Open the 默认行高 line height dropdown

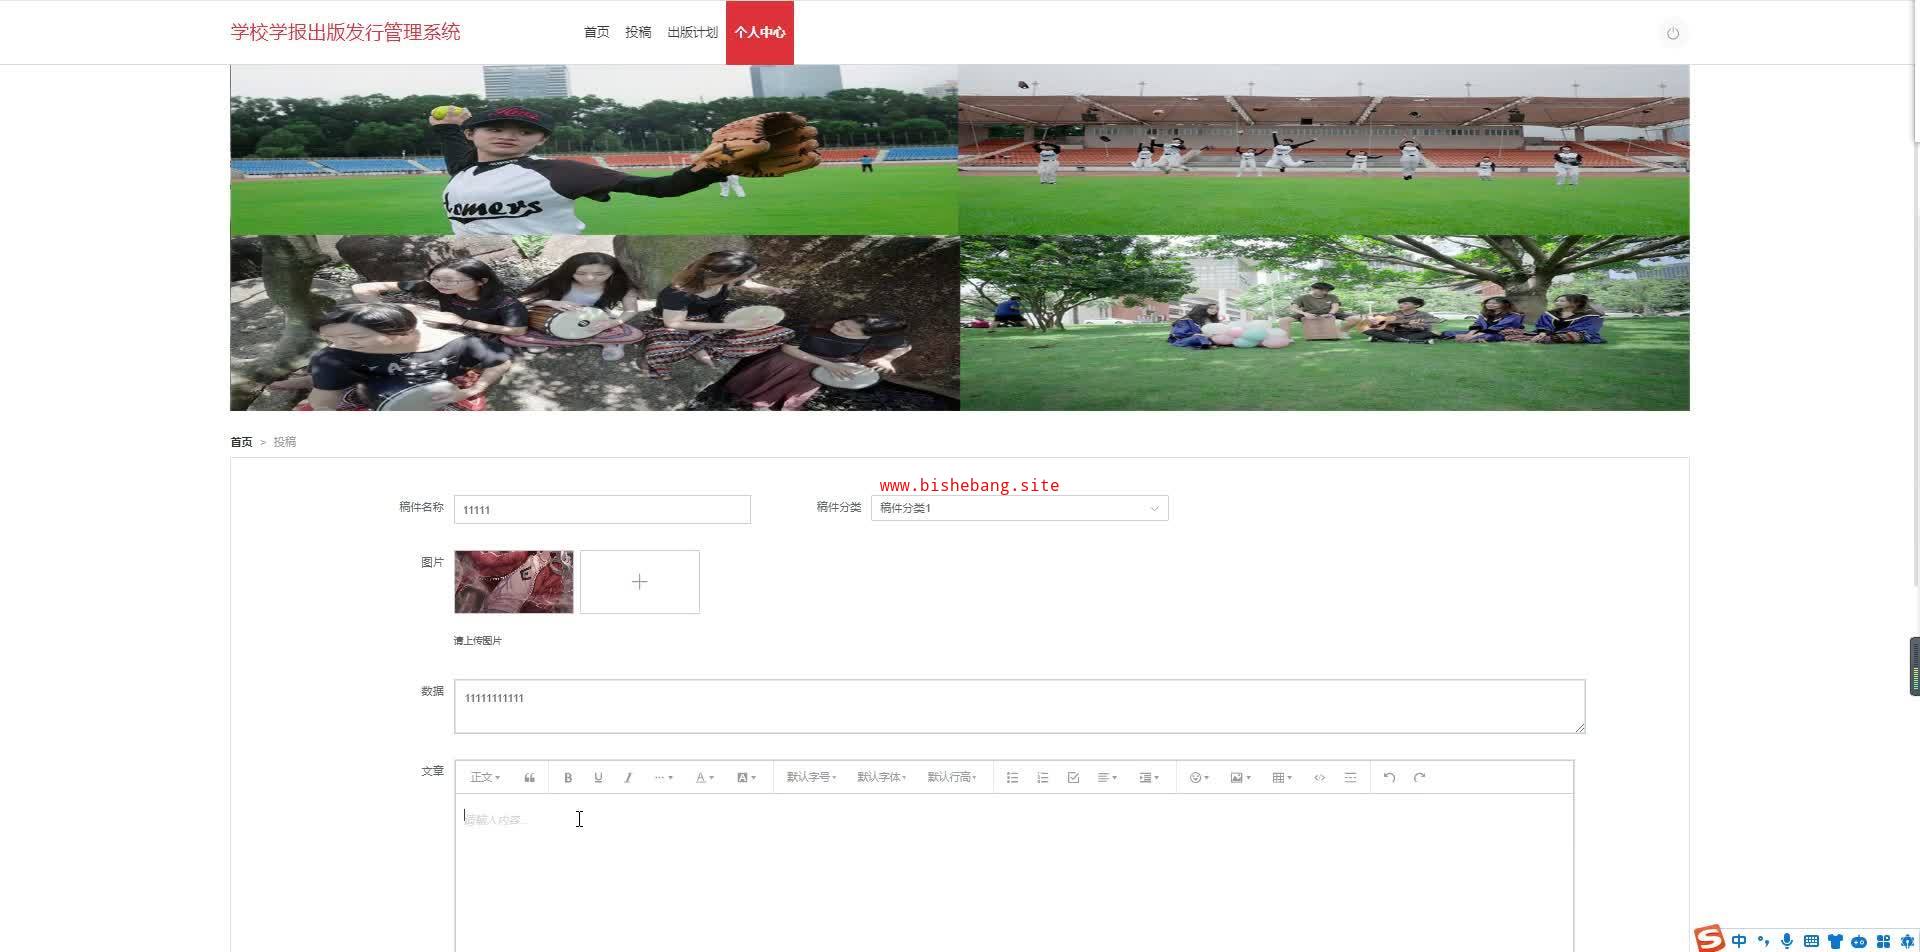(951, 778)
